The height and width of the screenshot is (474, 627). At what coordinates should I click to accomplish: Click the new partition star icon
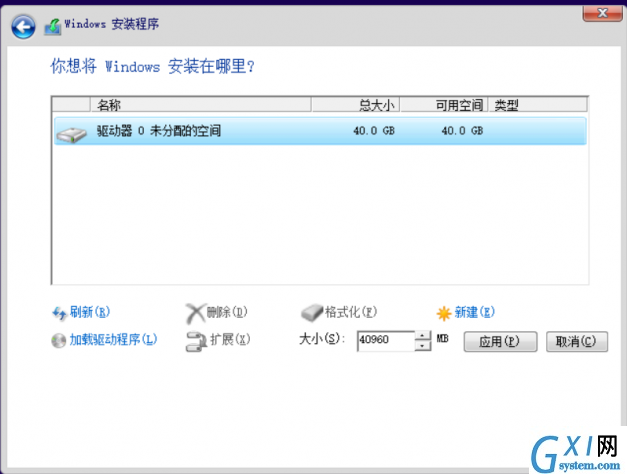click(x=443, y=313)
